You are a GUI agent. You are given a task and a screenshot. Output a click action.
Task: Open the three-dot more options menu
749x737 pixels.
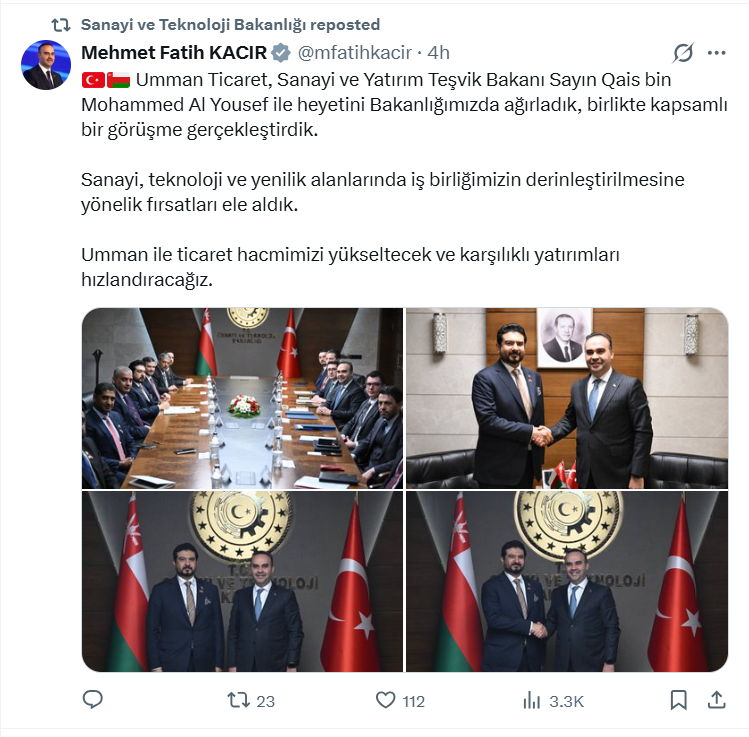coord(717,53)
